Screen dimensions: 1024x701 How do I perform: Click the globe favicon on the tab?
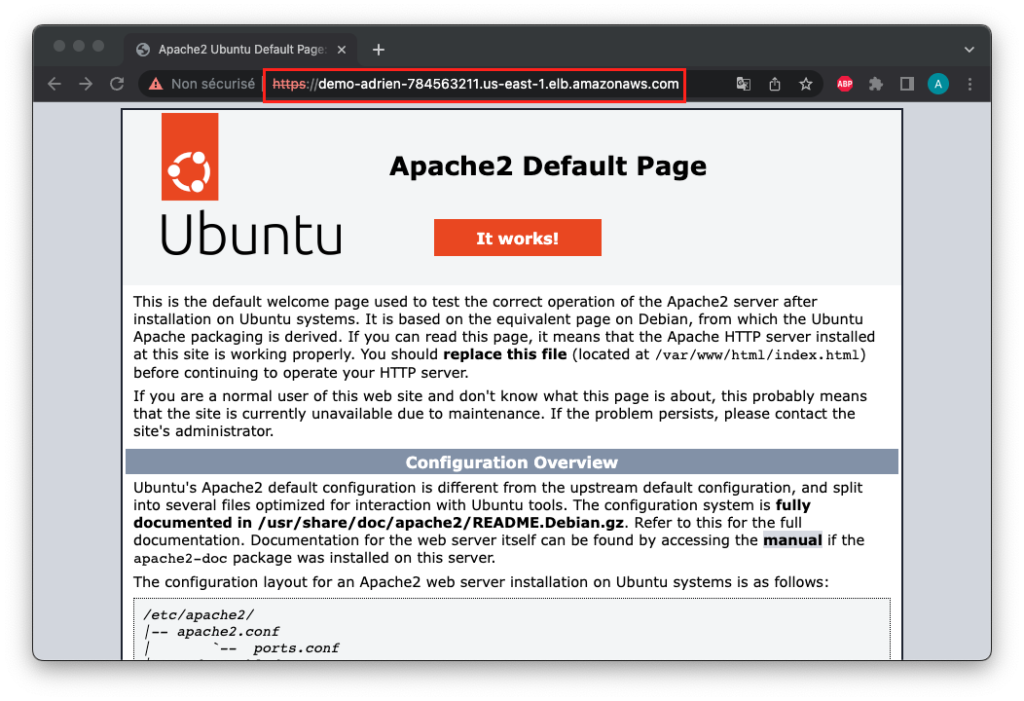[143, 50]
